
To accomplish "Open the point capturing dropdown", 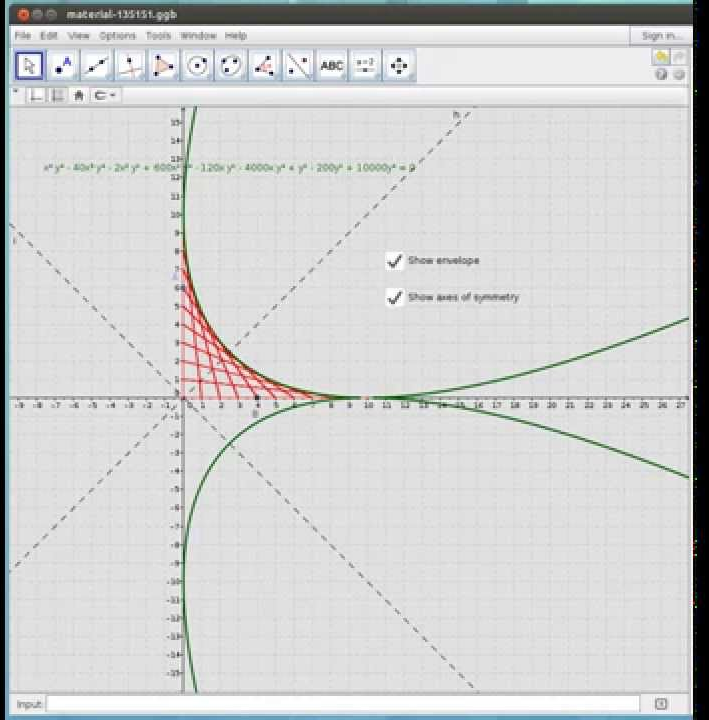I will [x=105, y=96].
